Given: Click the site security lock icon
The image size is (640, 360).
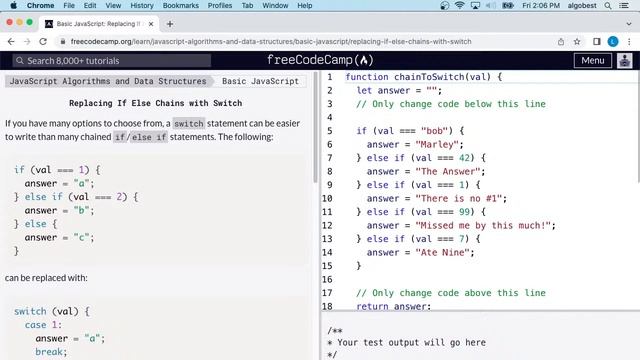Looking at the screenshot, I should click(62, 42).
